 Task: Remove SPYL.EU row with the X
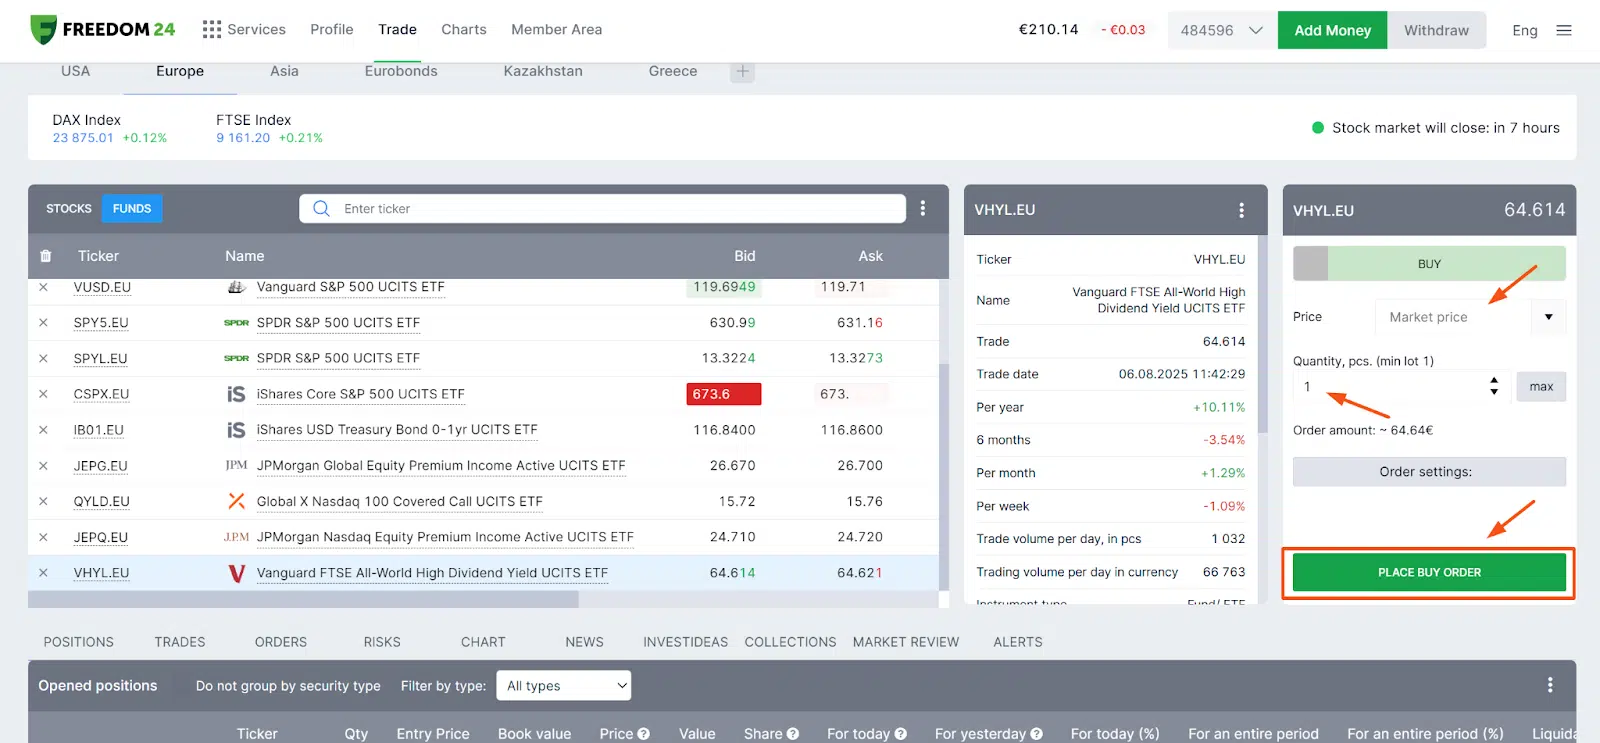(43, 358)
